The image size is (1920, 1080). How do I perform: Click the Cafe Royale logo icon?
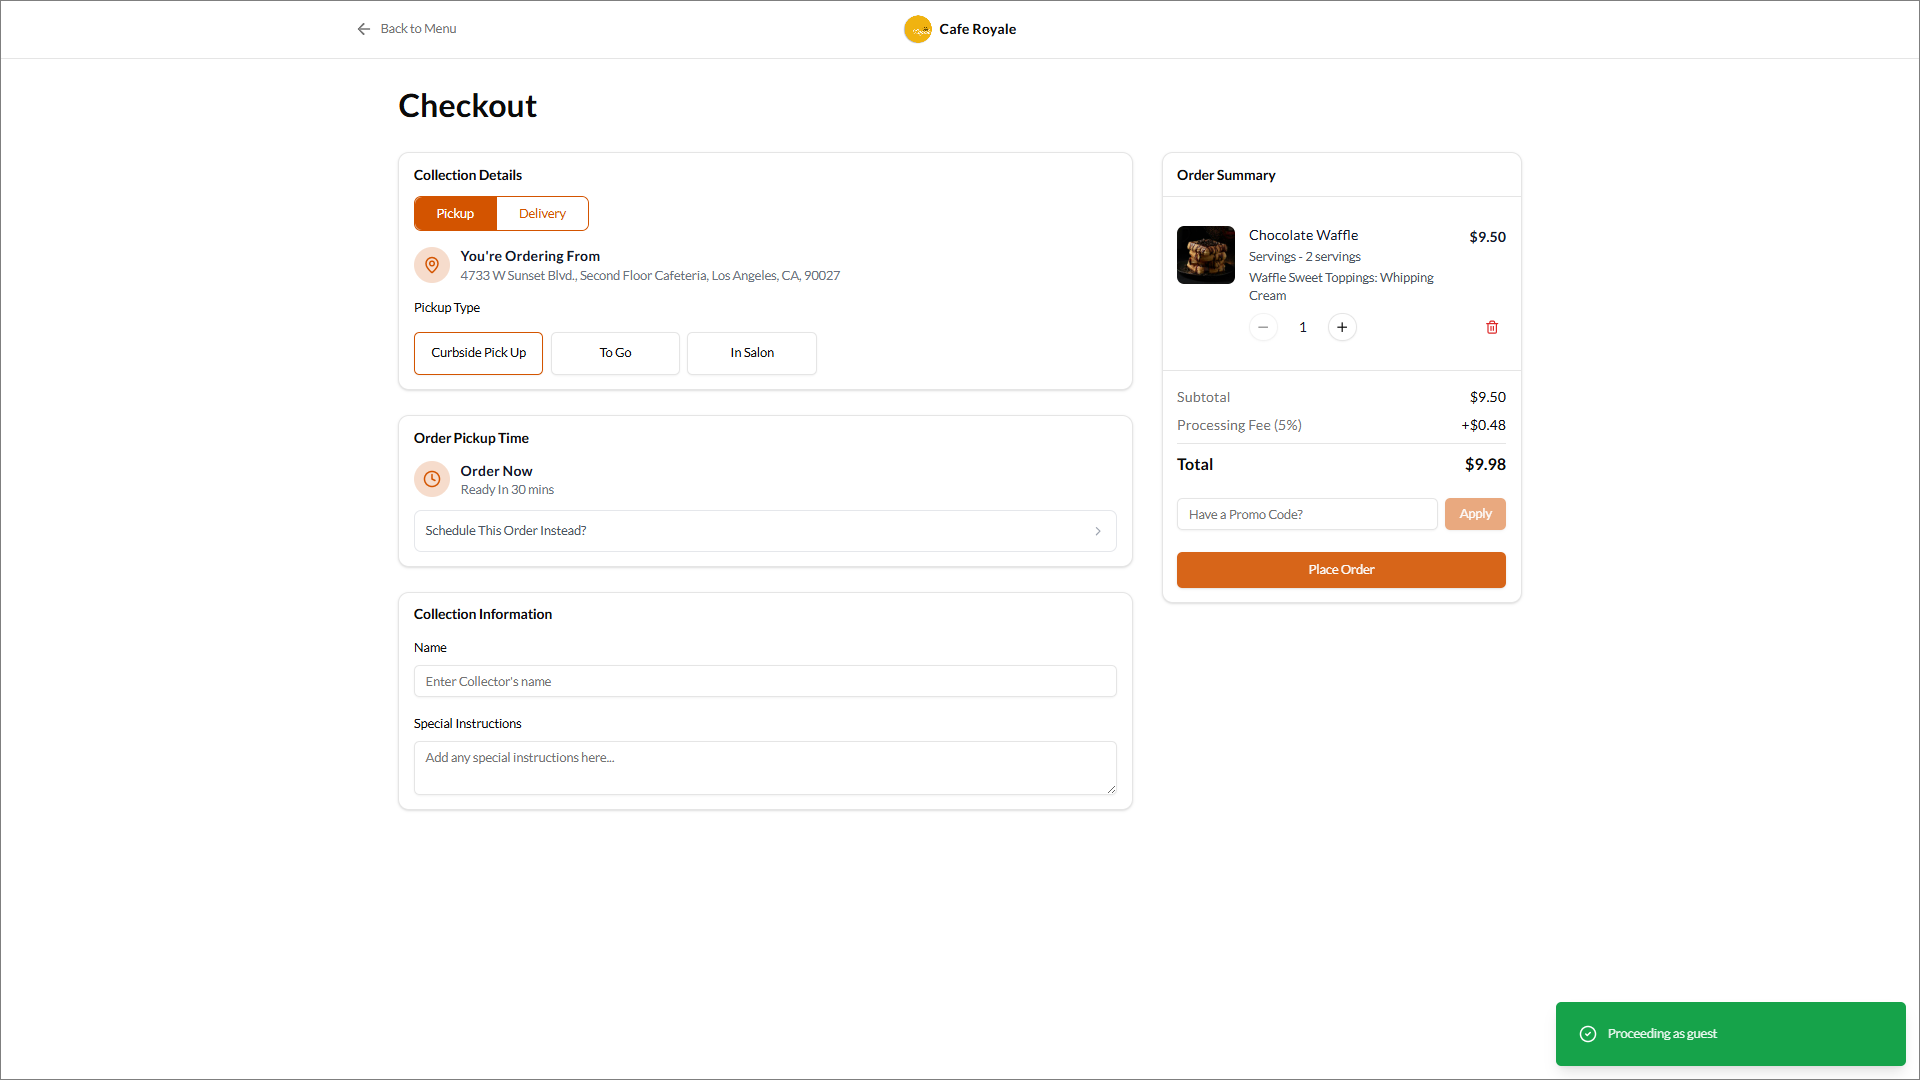click(x=917, y=29)
